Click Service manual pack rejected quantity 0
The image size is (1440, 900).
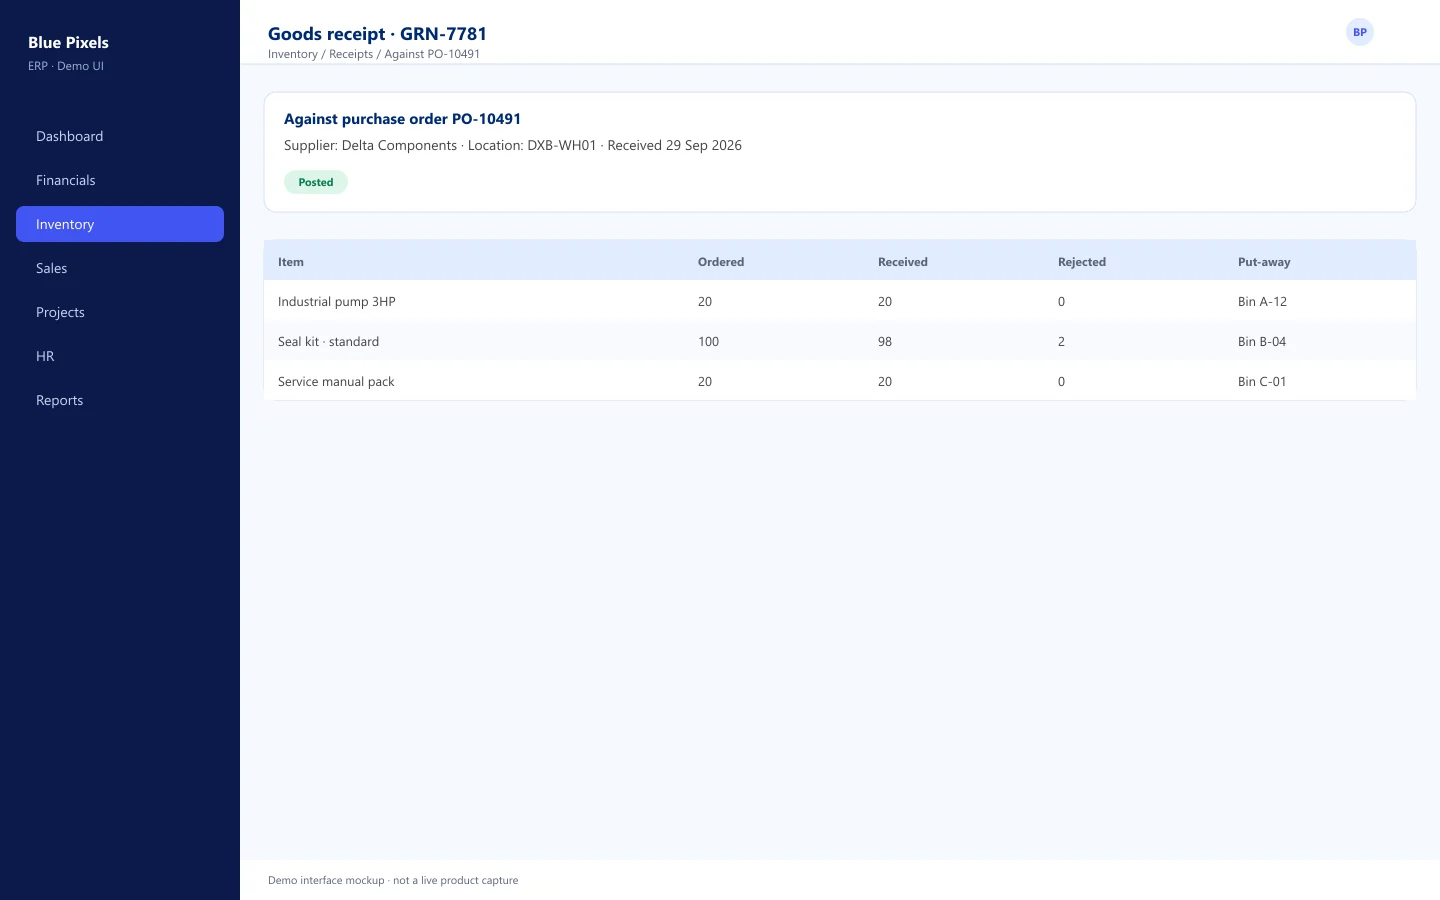pos(1062,381)
